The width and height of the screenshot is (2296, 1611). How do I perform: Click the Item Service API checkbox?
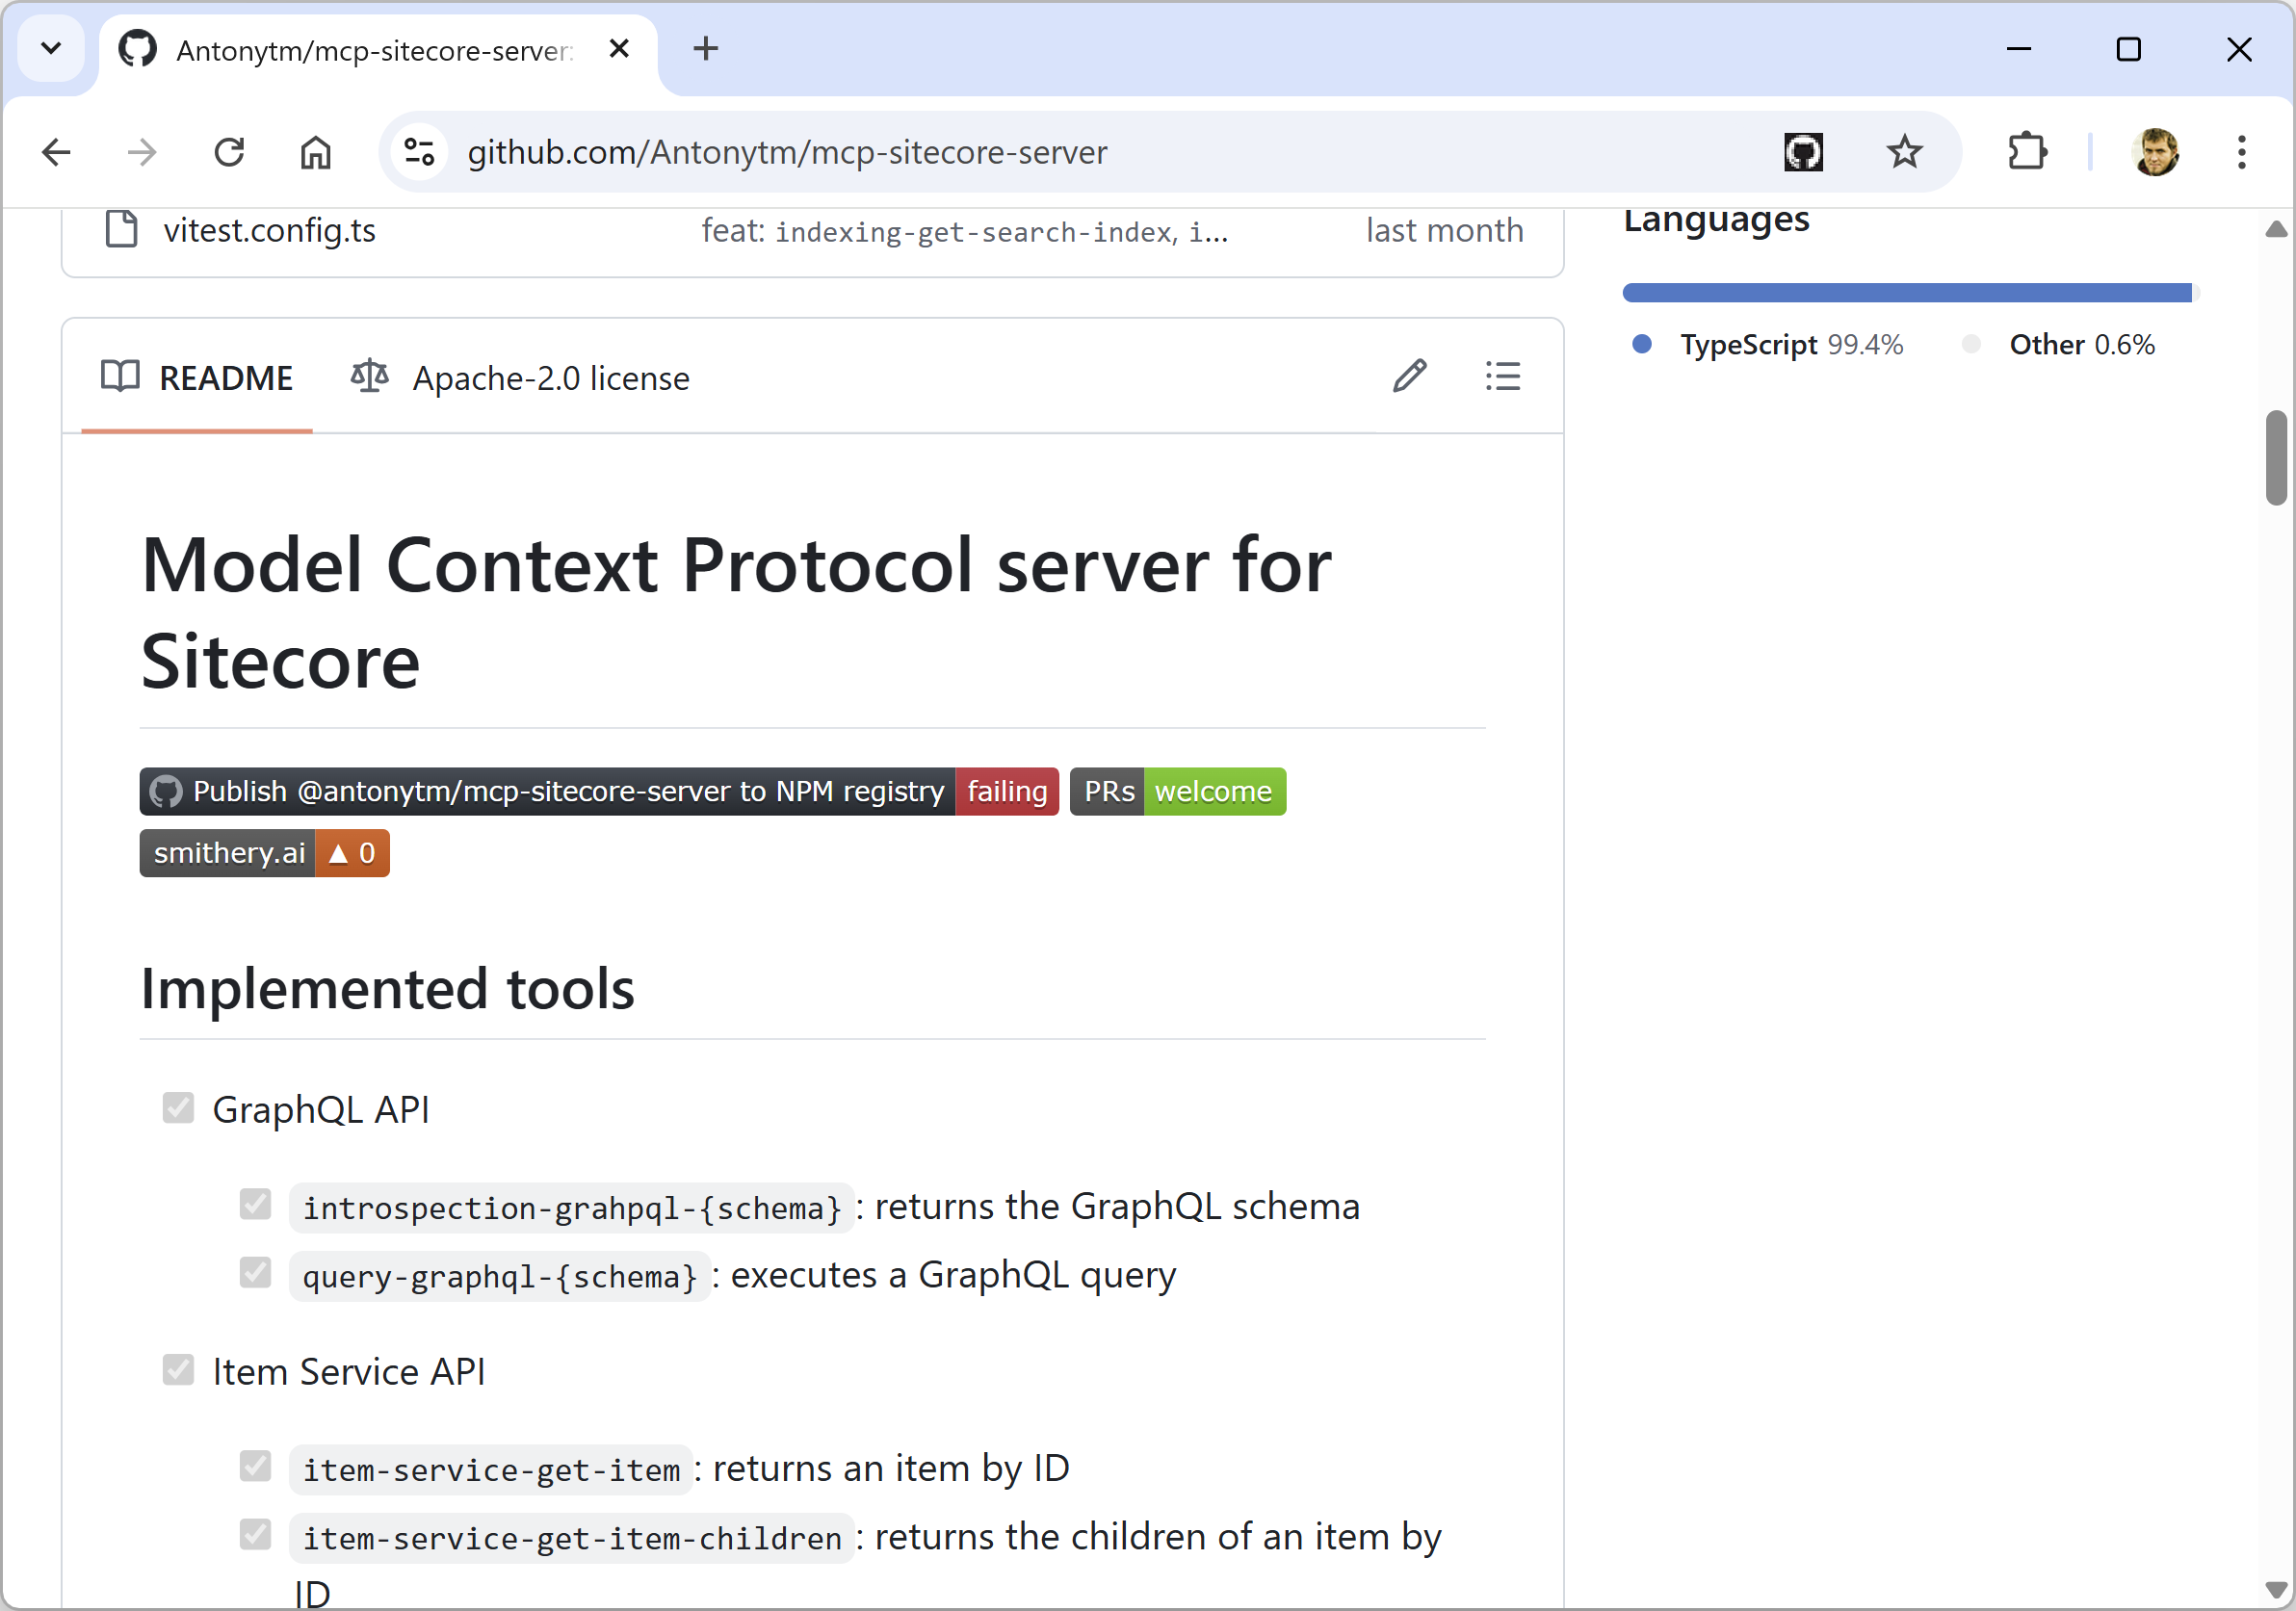point(178,1369)
